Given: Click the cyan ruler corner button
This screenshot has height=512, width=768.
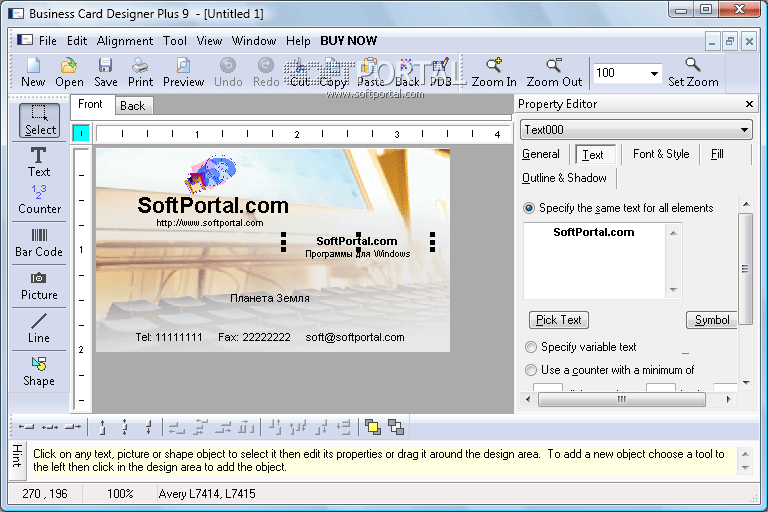Looking at the screenshot, I should pyautogui.click(x=81, y=133).
